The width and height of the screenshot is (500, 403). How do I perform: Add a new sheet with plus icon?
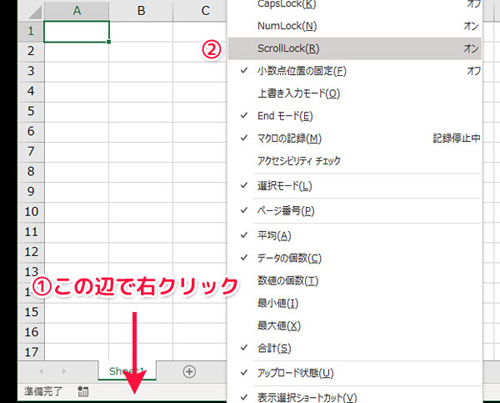click(x=189, y=371)
